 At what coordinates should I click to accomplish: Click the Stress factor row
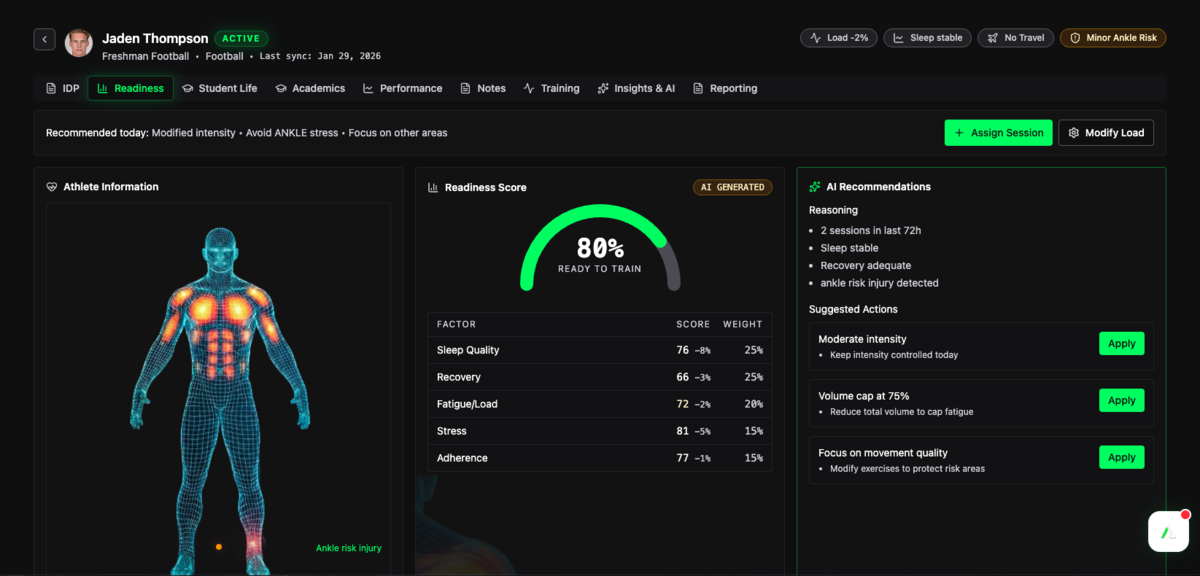click(x=600, y=431)
